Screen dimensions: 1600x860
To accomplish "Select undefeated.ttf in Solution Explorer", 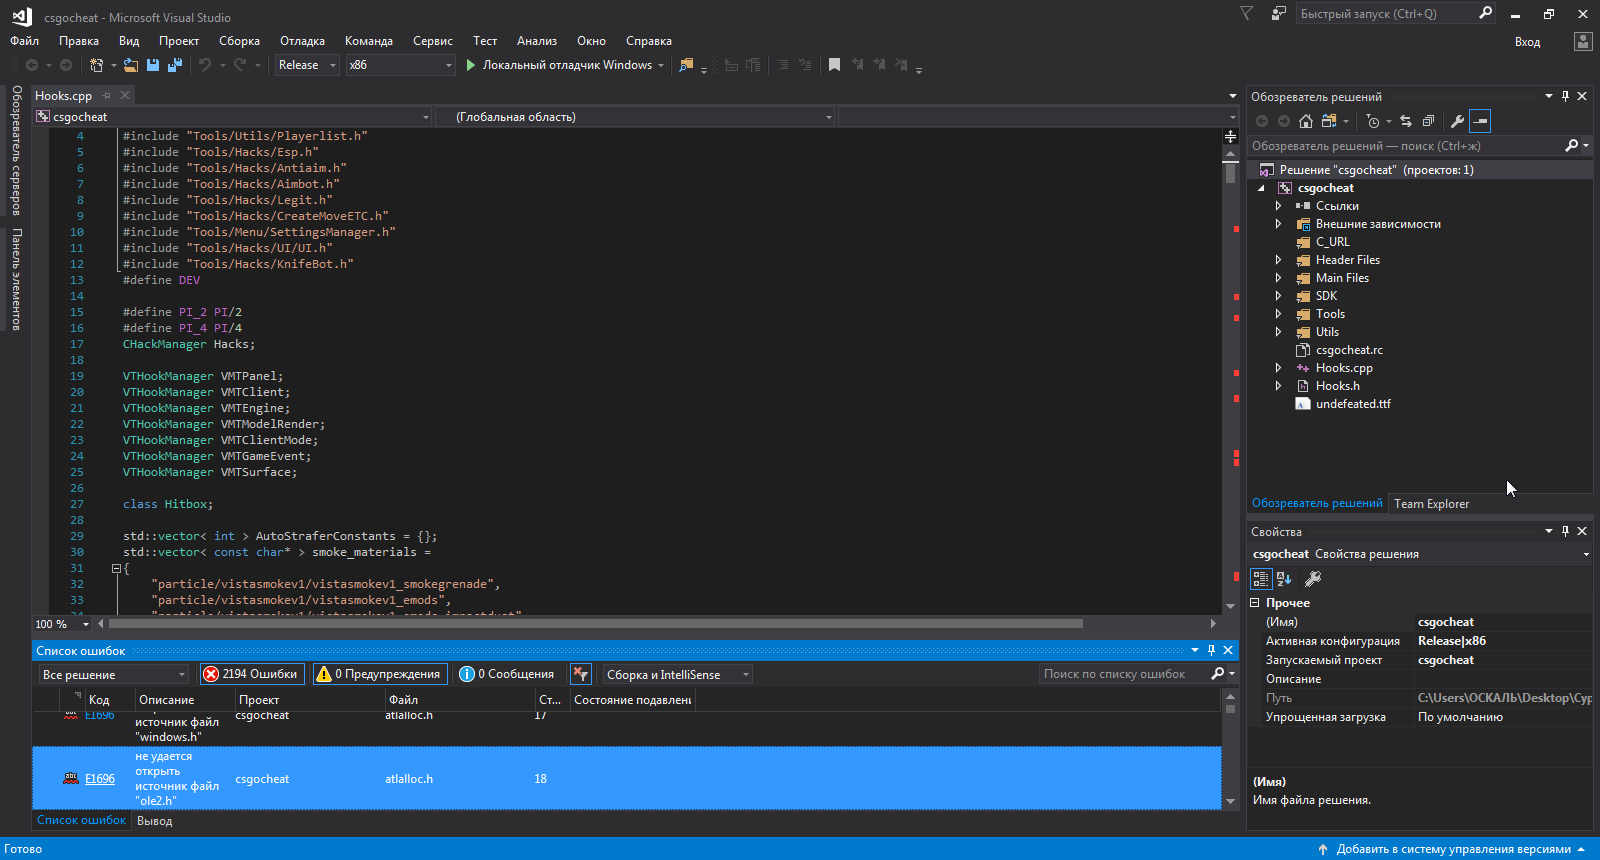I will click(x=1353, y=404).
